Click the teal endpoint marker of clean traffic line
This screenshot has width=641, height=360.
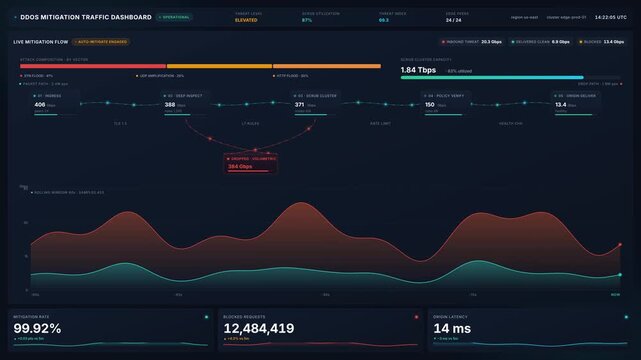point(620,275)
